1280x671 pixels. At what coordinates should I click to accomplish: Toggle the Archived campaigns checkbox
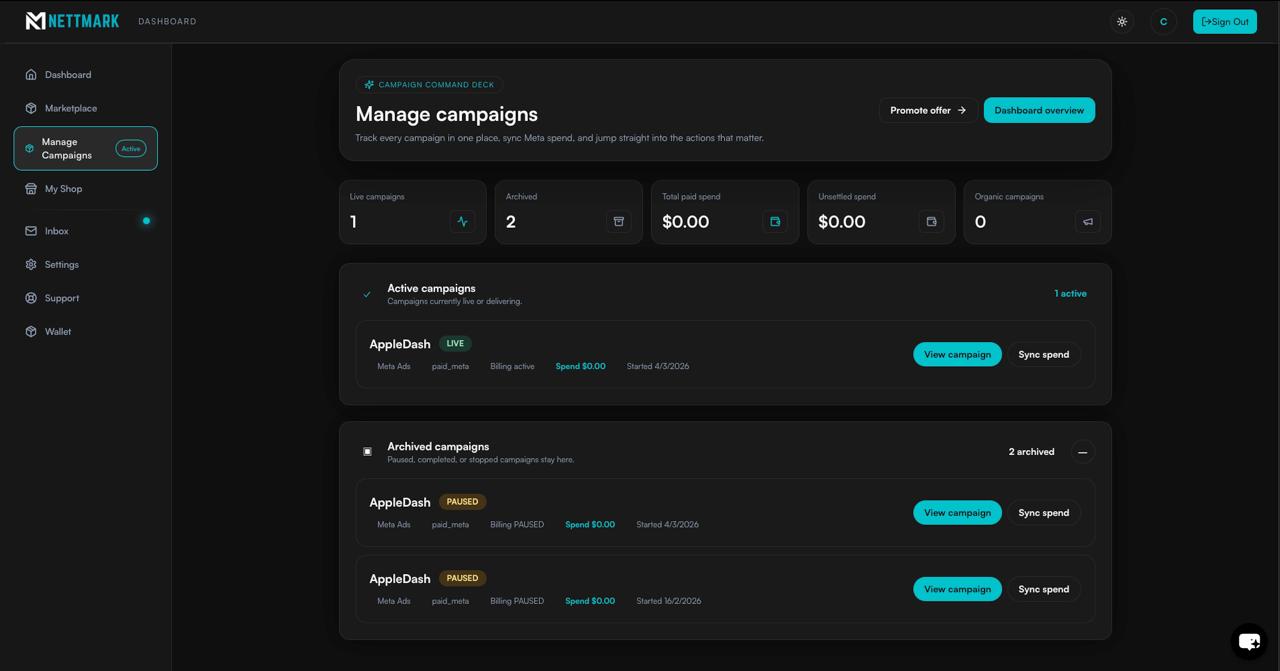coord(367,451)
